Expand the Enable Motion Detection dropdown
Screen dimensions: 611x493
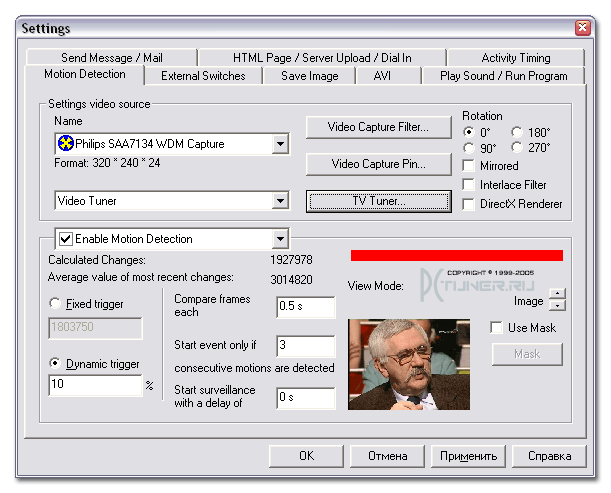[280, 239]
